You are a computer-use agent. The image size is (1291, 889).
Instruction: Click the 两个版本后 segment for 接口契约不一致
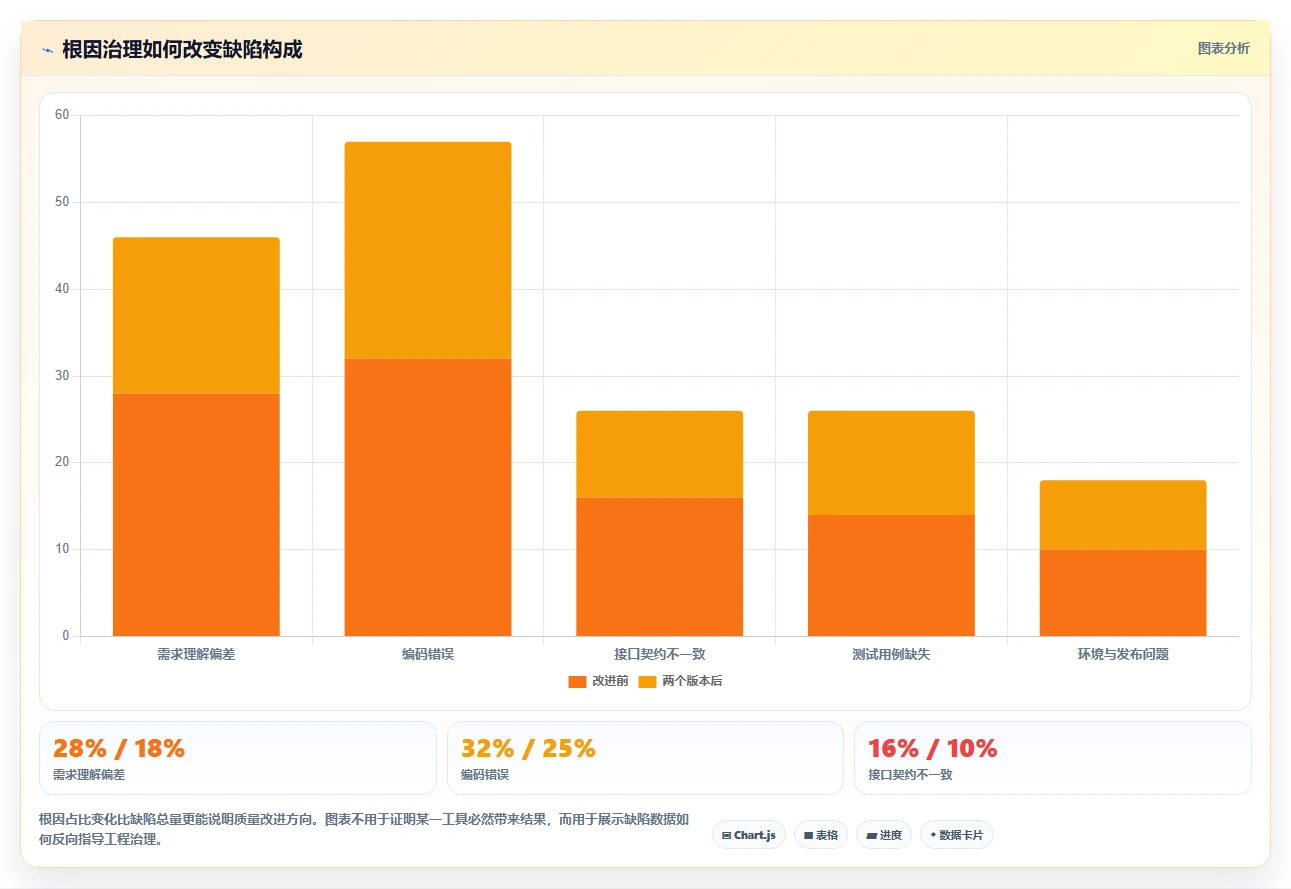coord(660,454)
